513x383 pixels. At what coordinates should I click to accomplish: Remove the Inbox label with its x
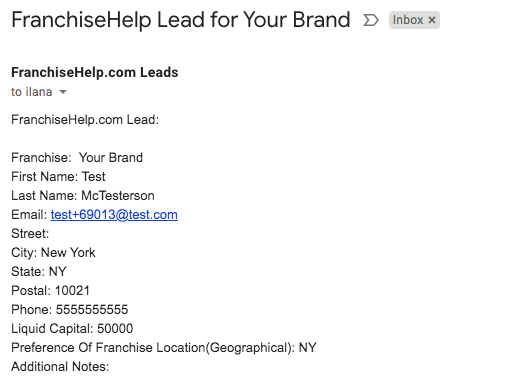coord(432,20)
